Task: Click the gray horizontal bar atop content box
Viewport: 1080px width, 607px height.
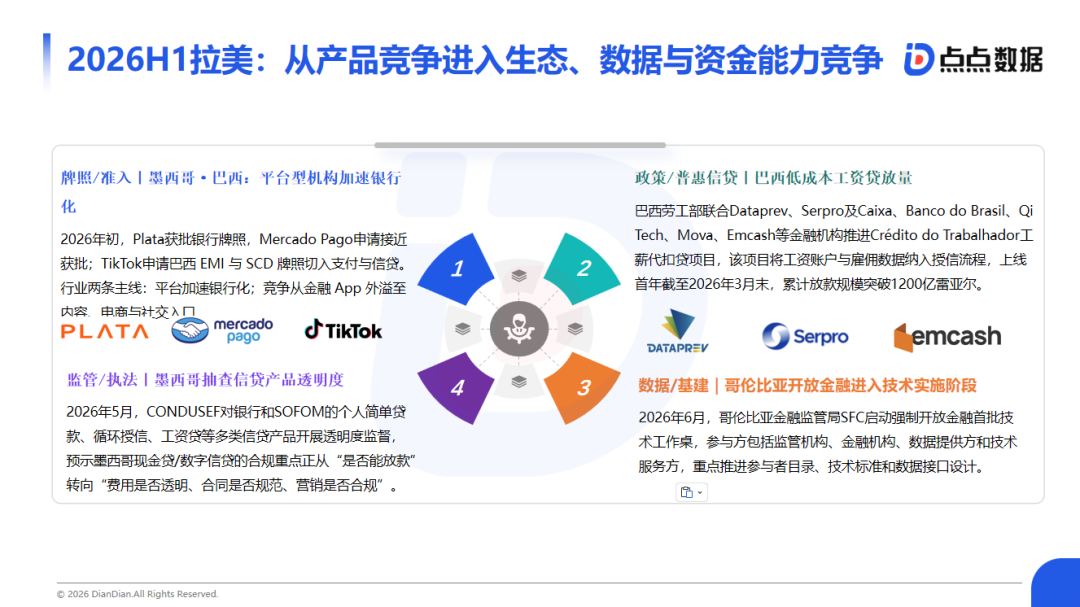Action: point(520,145)
